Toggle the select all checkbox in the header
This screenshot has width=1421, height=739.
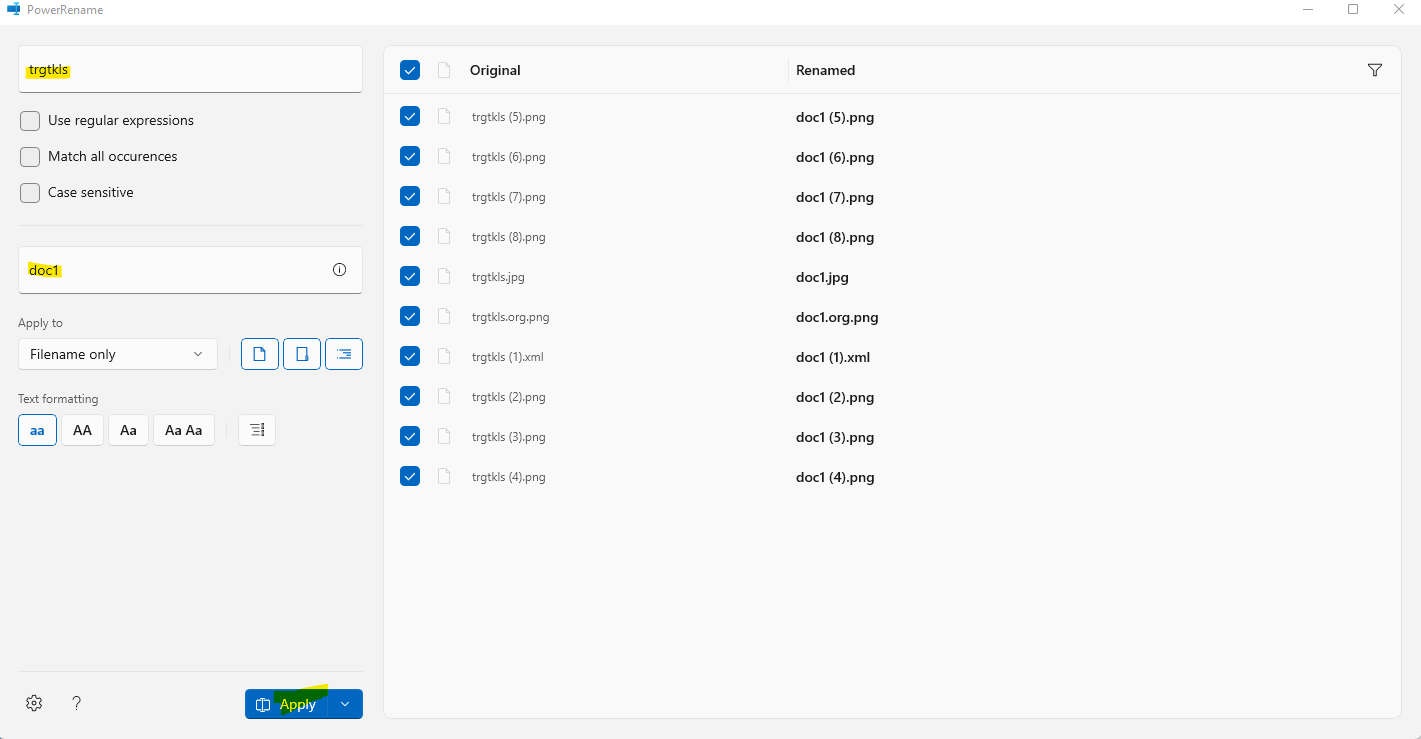tap(410, 70)
